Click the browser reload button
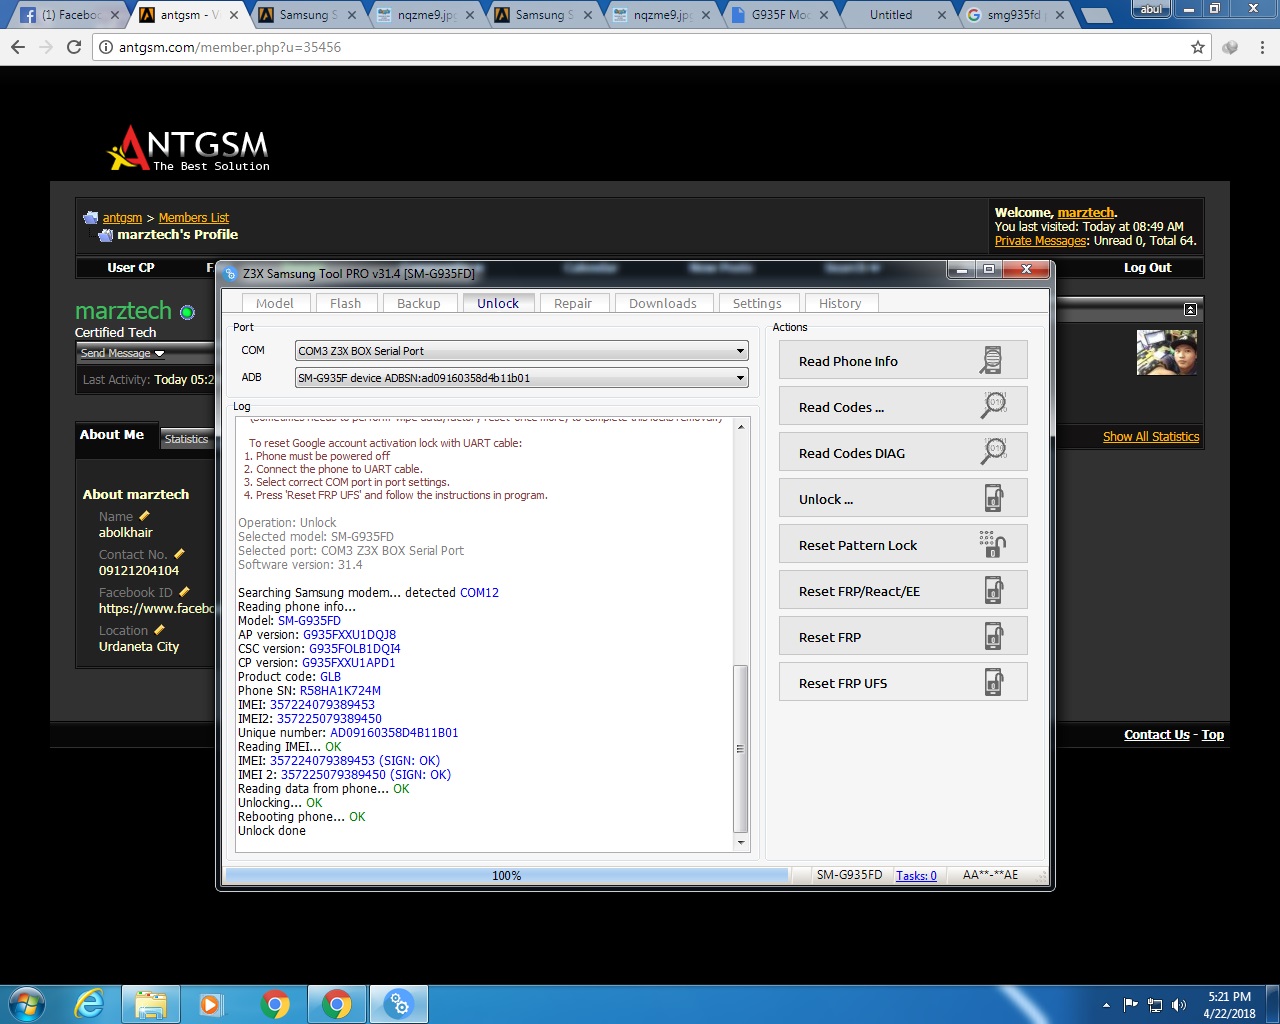 click(x=73, y=47)
